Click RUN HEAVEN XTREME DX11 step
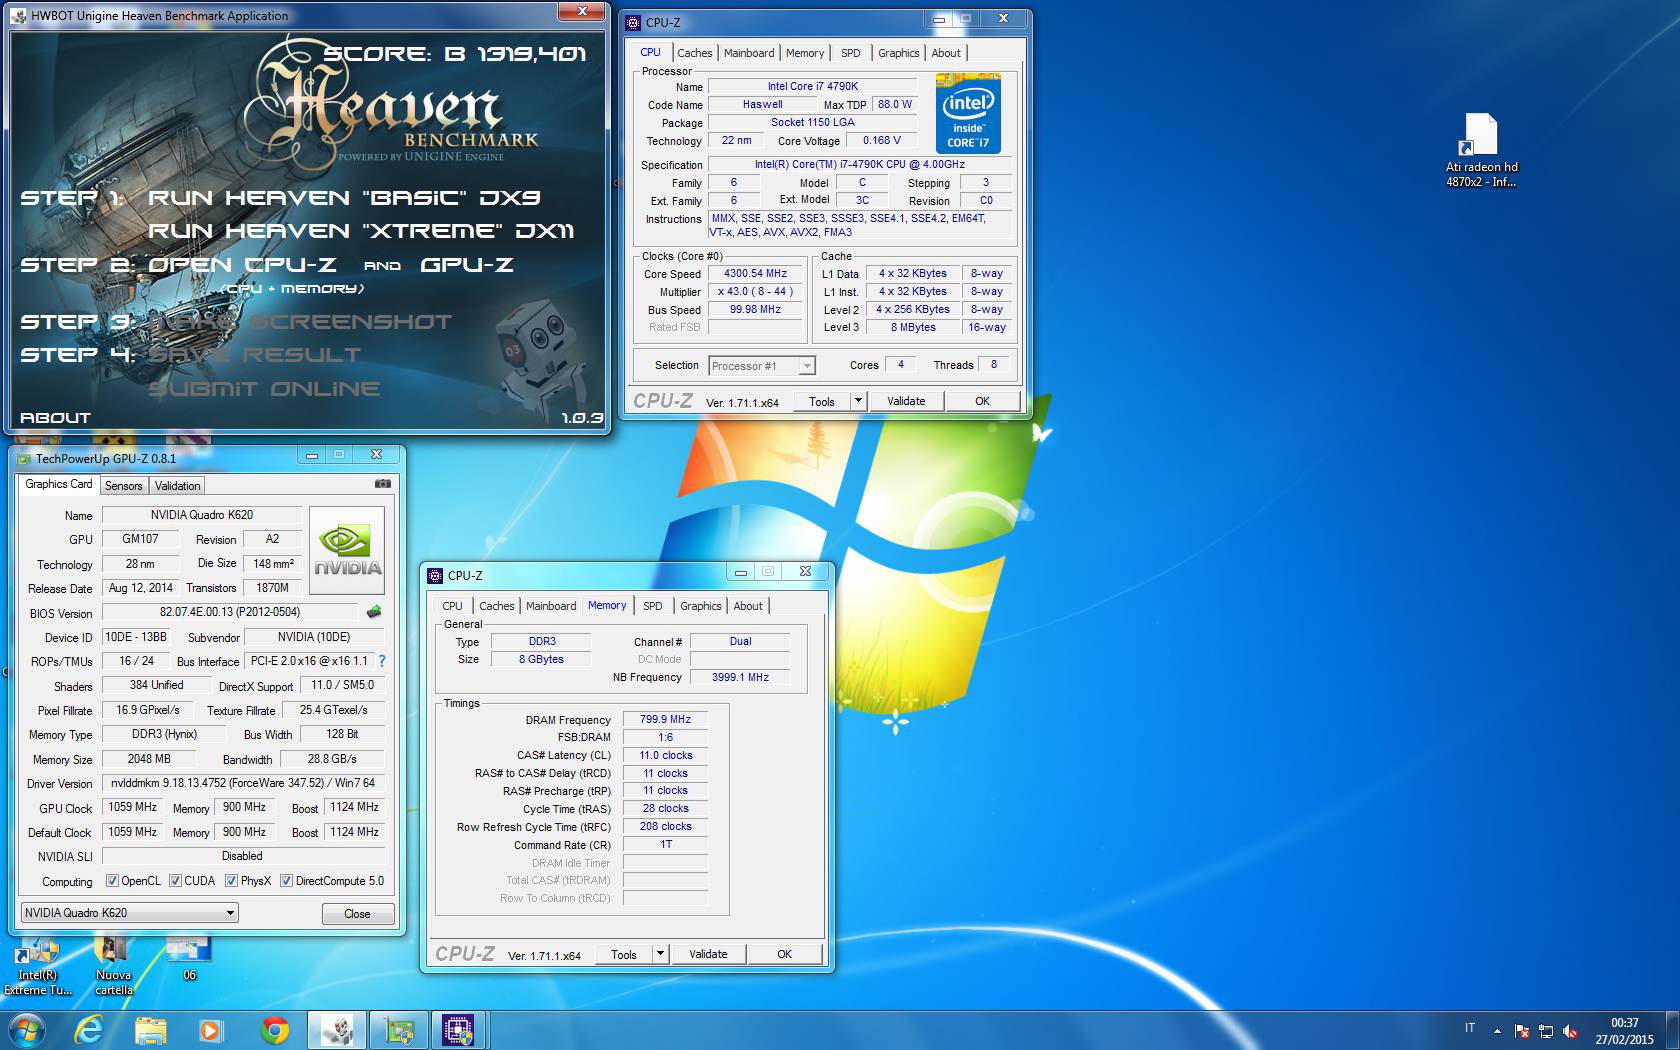This screenshot has width=1680, height=1050. click(361, 231)
